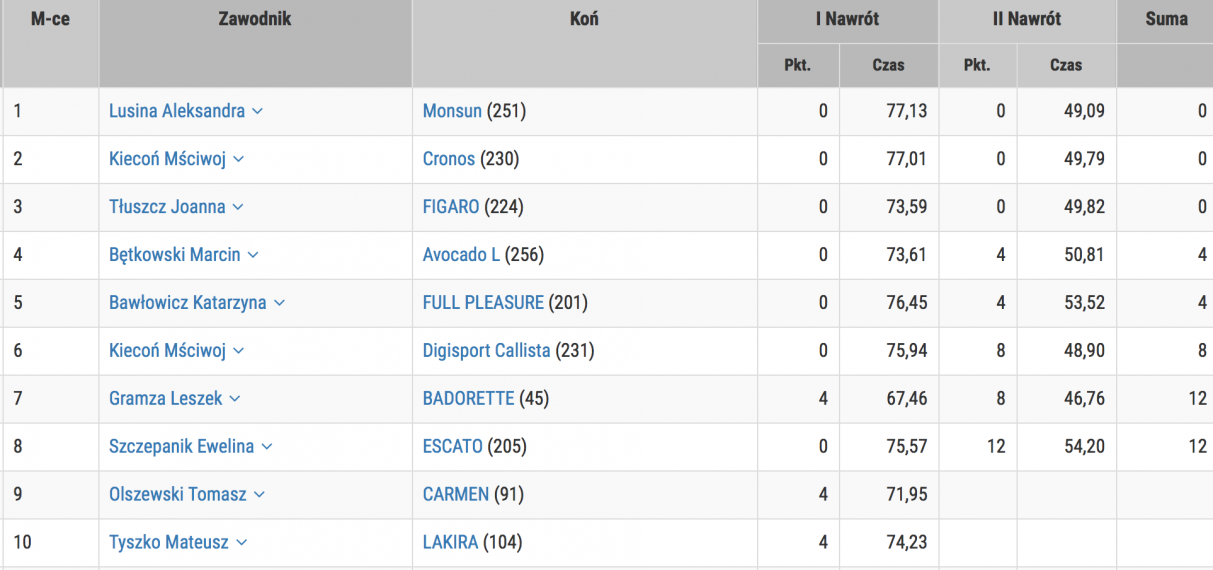Expand chevron beside Tyszko Mateusz

[x=241, y=543]
